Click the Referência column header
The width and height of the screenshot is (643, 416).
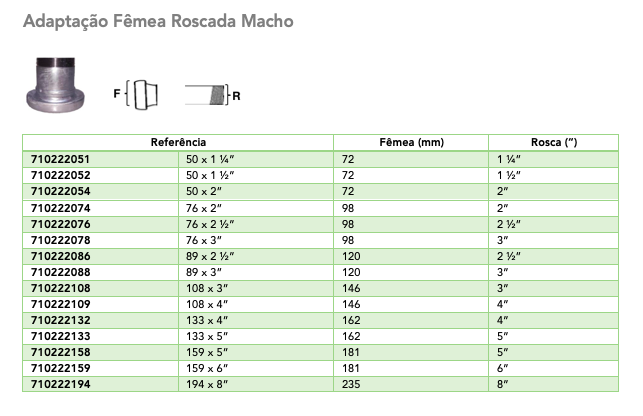(x=178, y=143)
